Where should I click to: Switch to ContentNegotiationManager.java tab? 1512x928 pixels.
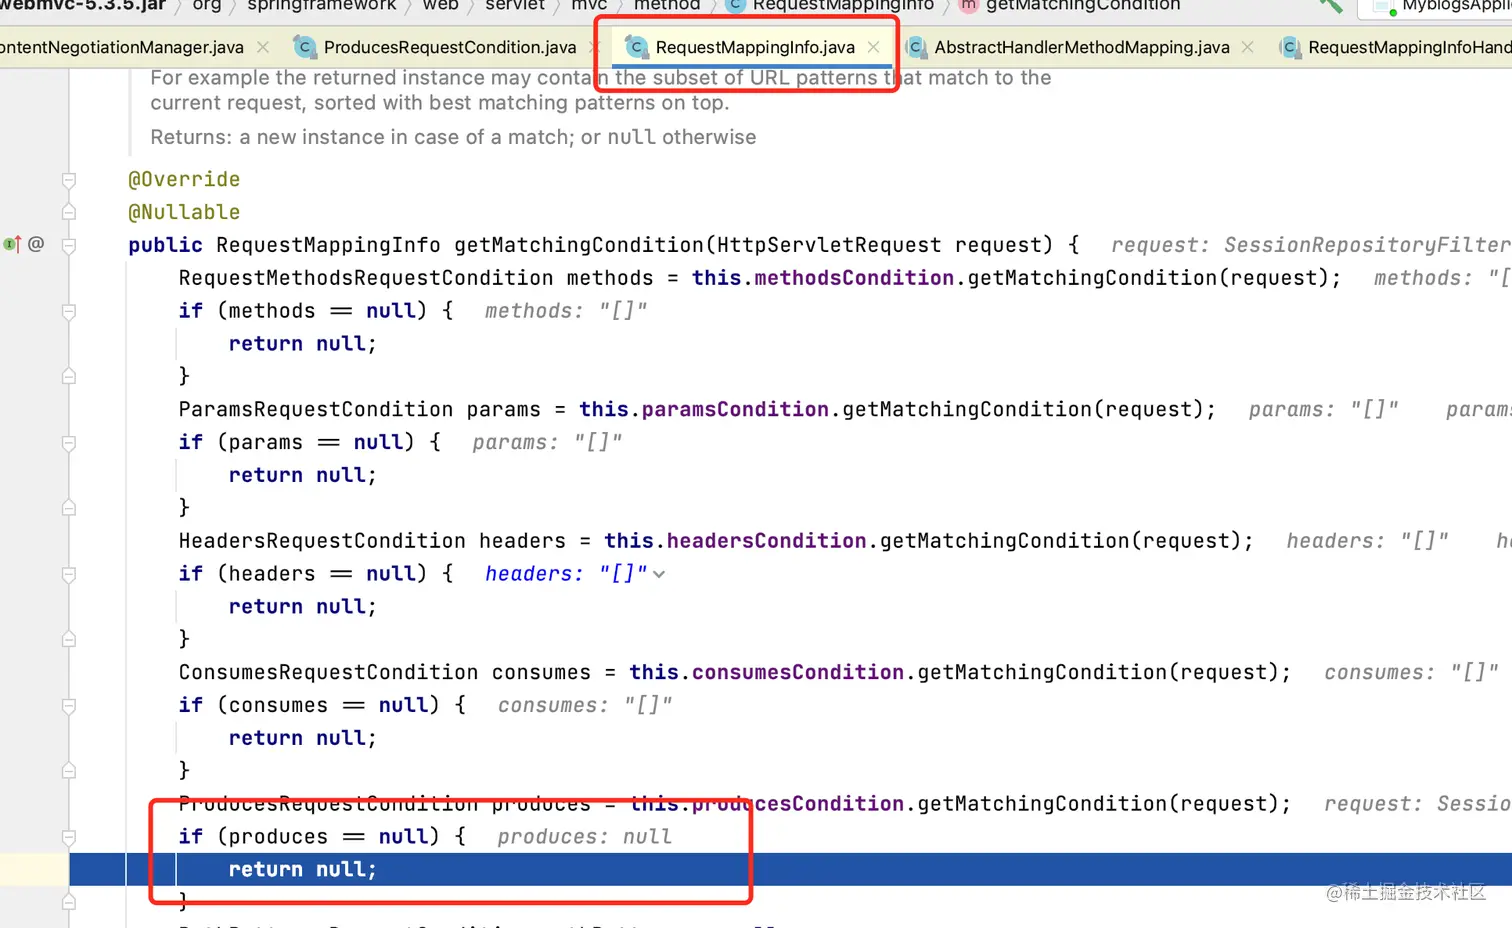coord(120,47)
